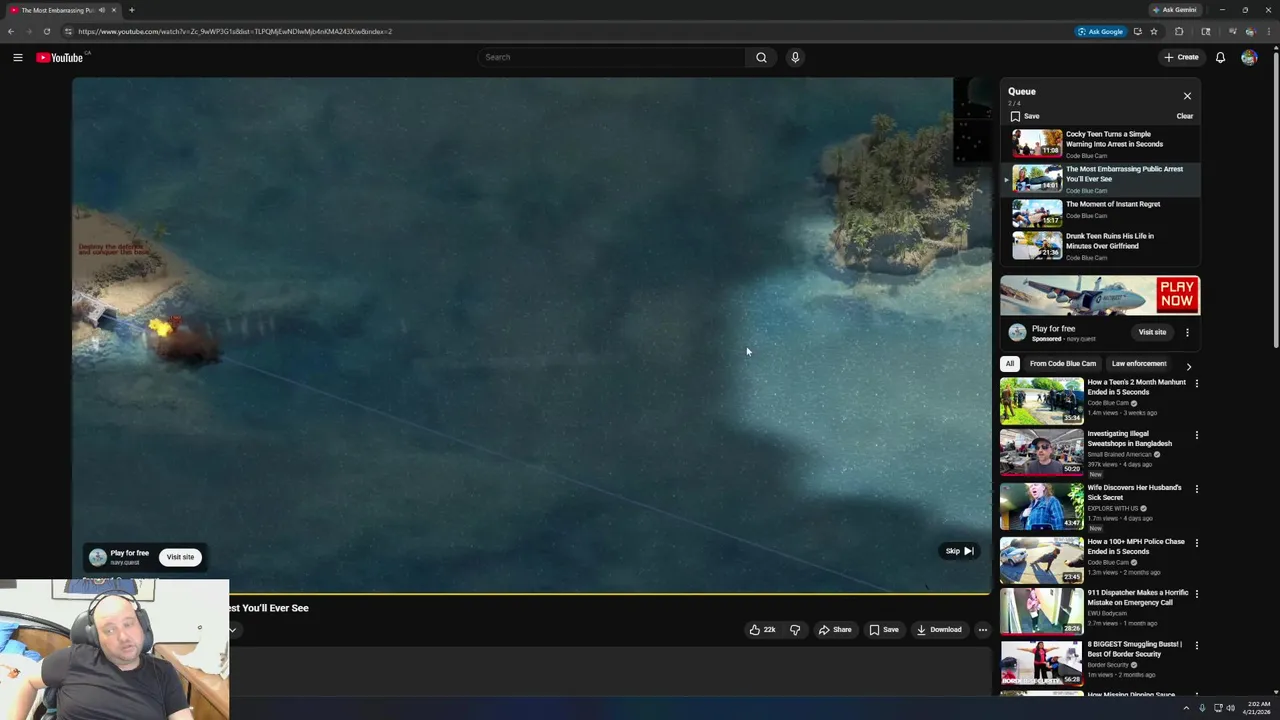This screenshot has height=720, width=1280.
Task: Clear the queue
Action: [1184, 116]
